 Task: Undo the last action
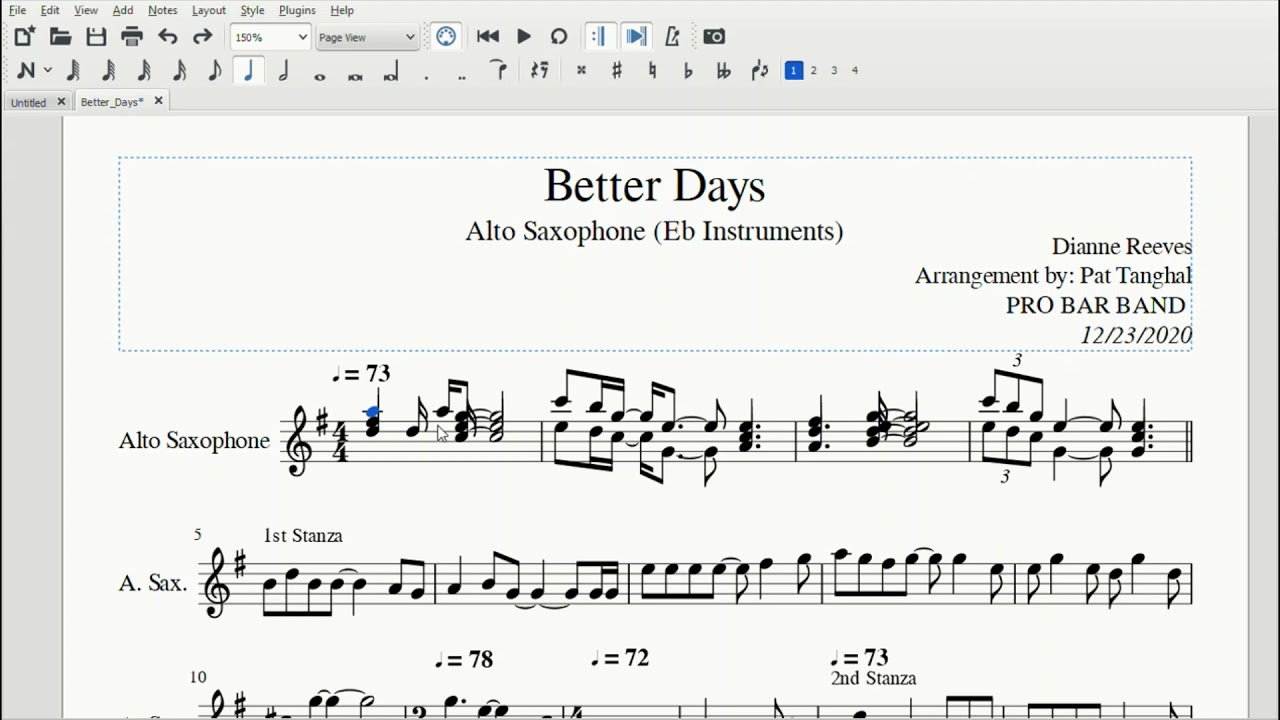click(168, 37)
